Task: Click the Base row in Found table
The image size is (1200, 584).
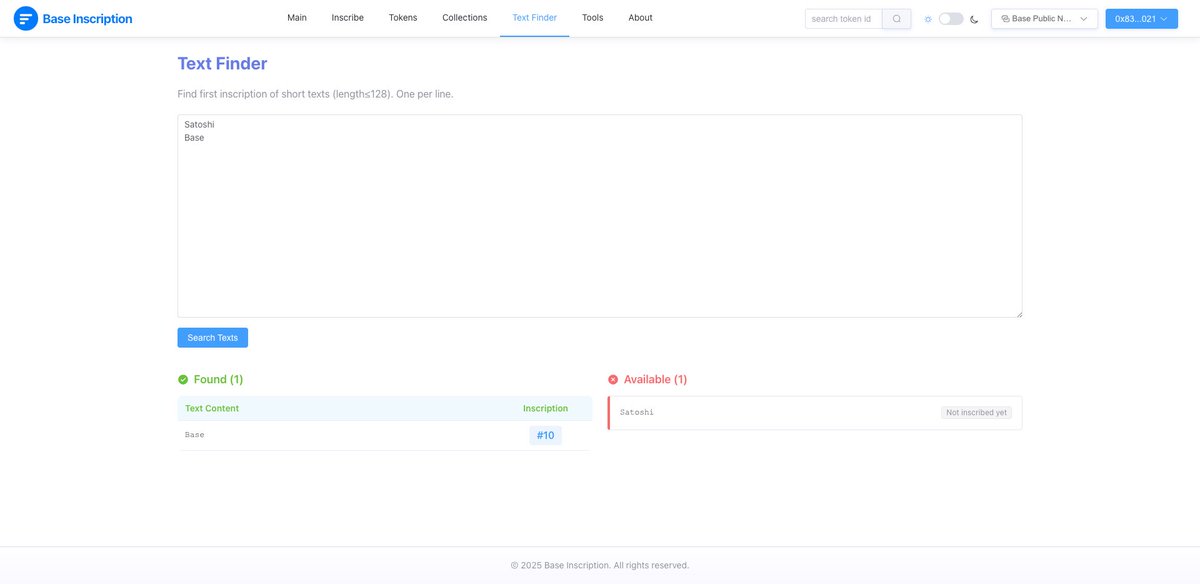Action: [385, 436]
